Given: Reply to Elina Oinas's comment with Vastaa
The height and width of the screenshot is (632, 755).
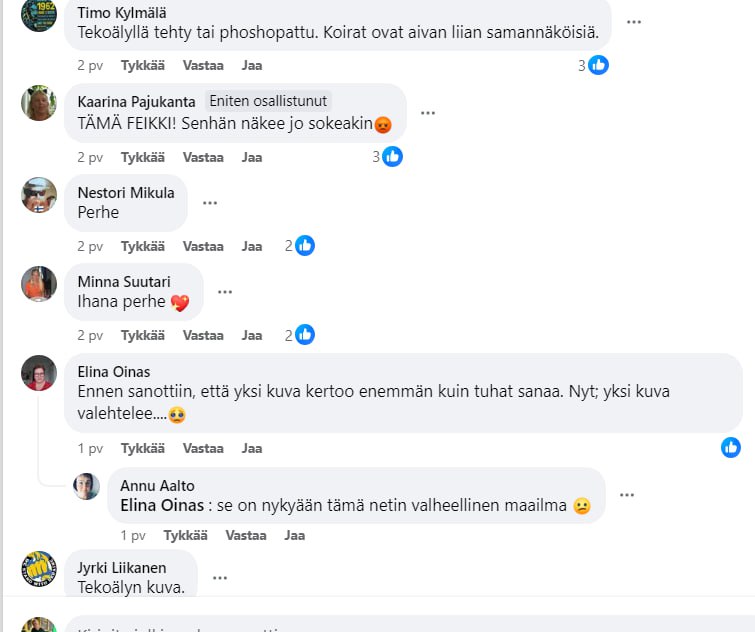Looking at the screenshot, I should pos(203,448).
